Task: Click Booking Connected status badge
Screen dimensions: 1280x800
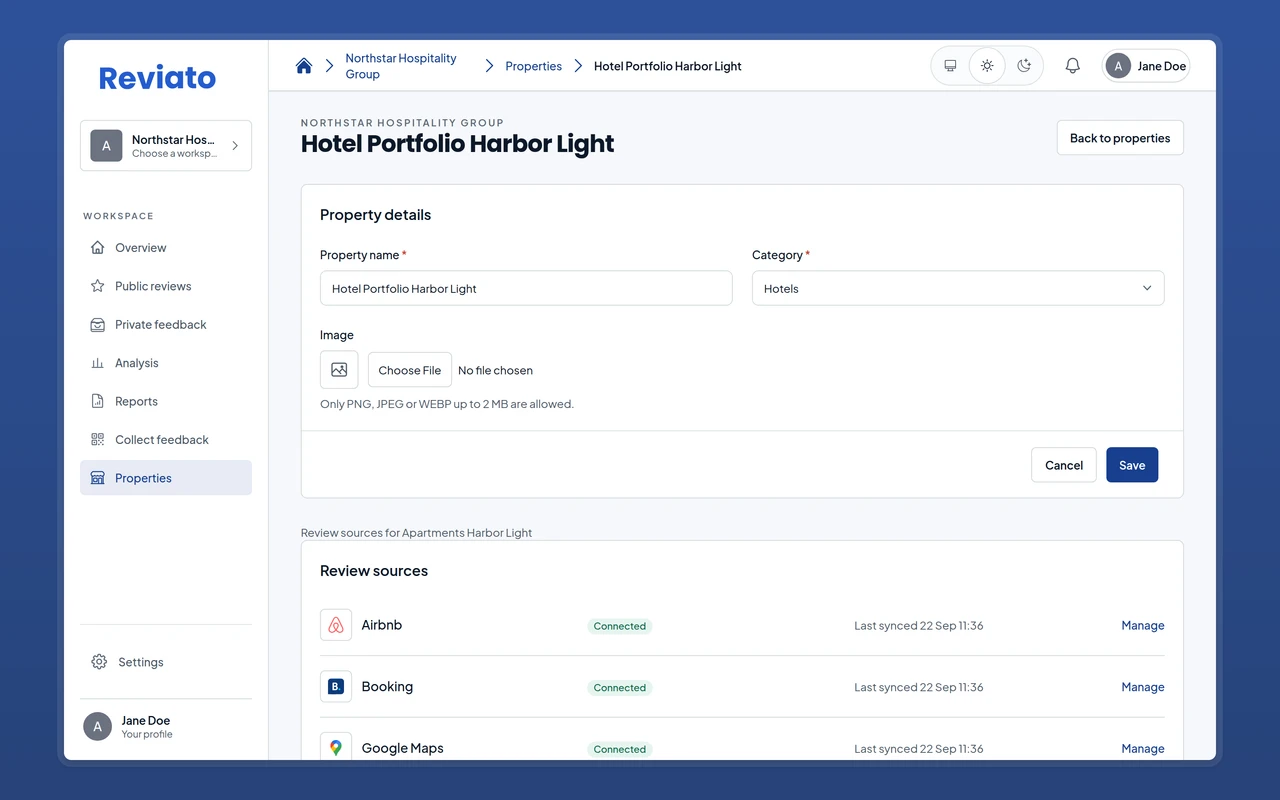Action: 620,688
